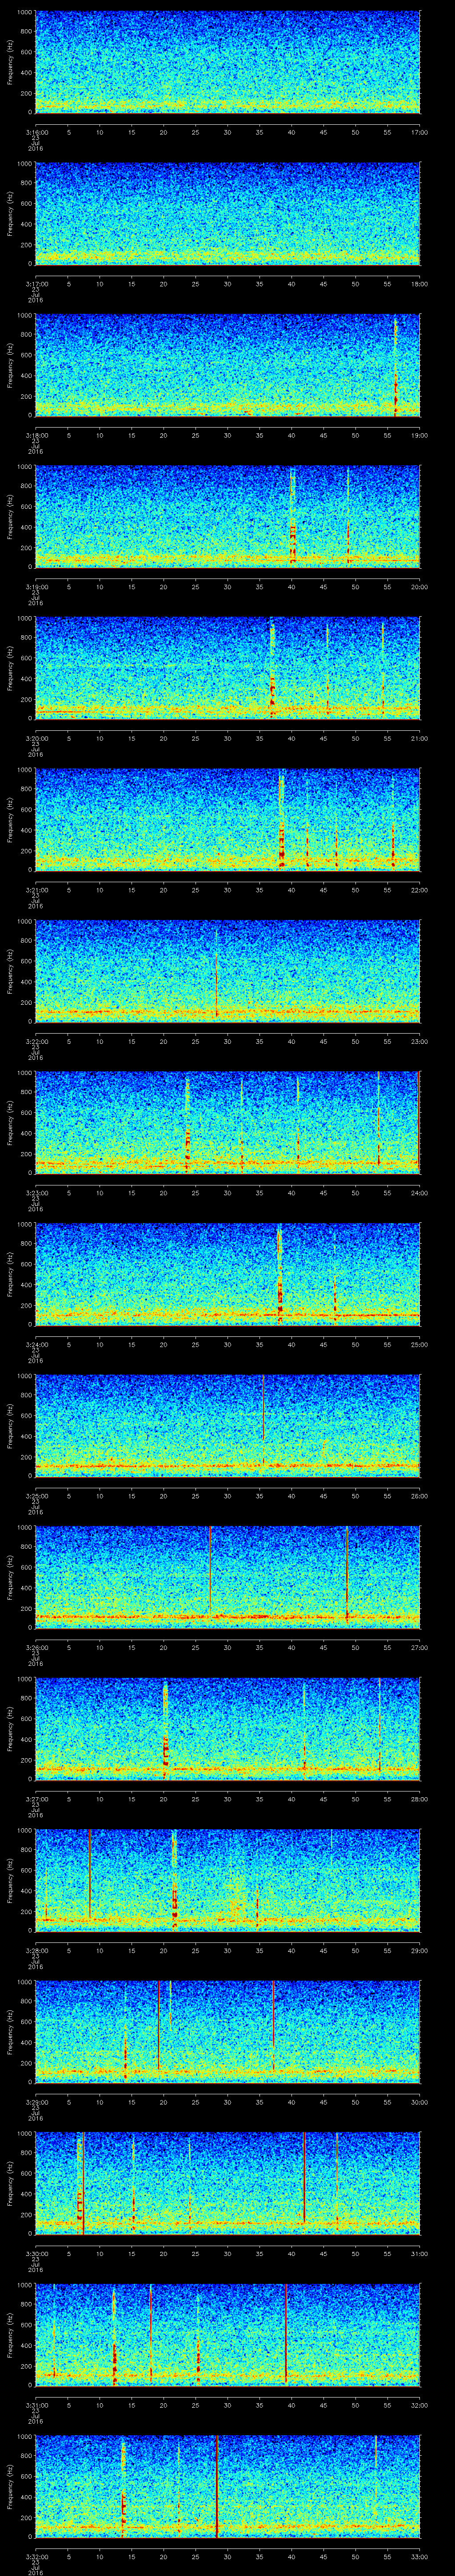The image size is (455, 2576).
Task: Click Frequency (Hz) axis label of 3:32:00 panel
Action: (x=10, y=2486)
